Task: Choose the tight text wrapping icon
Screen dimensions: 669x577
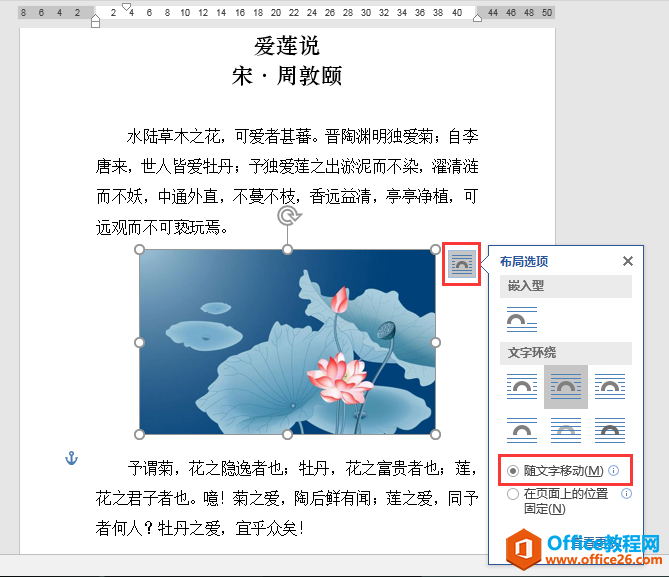Action: point(566,387)
